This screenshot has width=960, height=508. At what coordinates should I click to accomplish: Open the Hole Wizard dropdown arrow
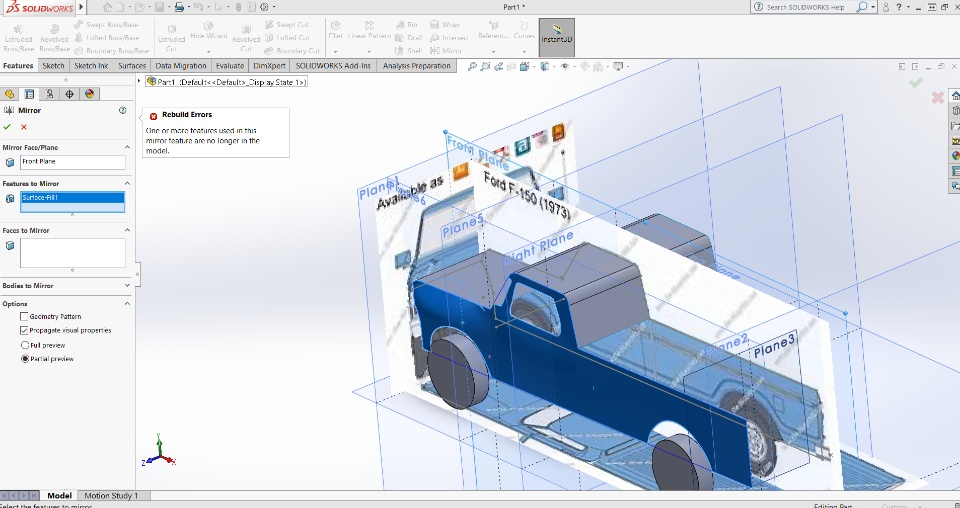pos(208,52)
